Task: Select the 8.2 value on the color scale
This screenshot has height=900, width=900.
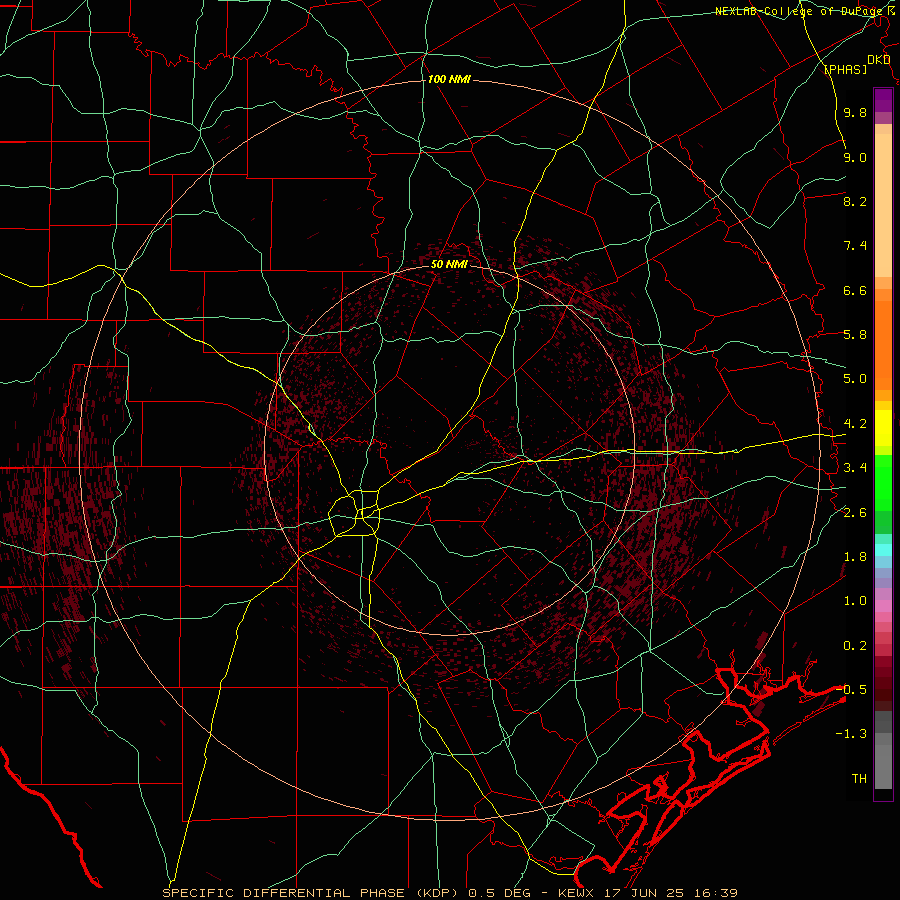Action: tap(855, 201)
